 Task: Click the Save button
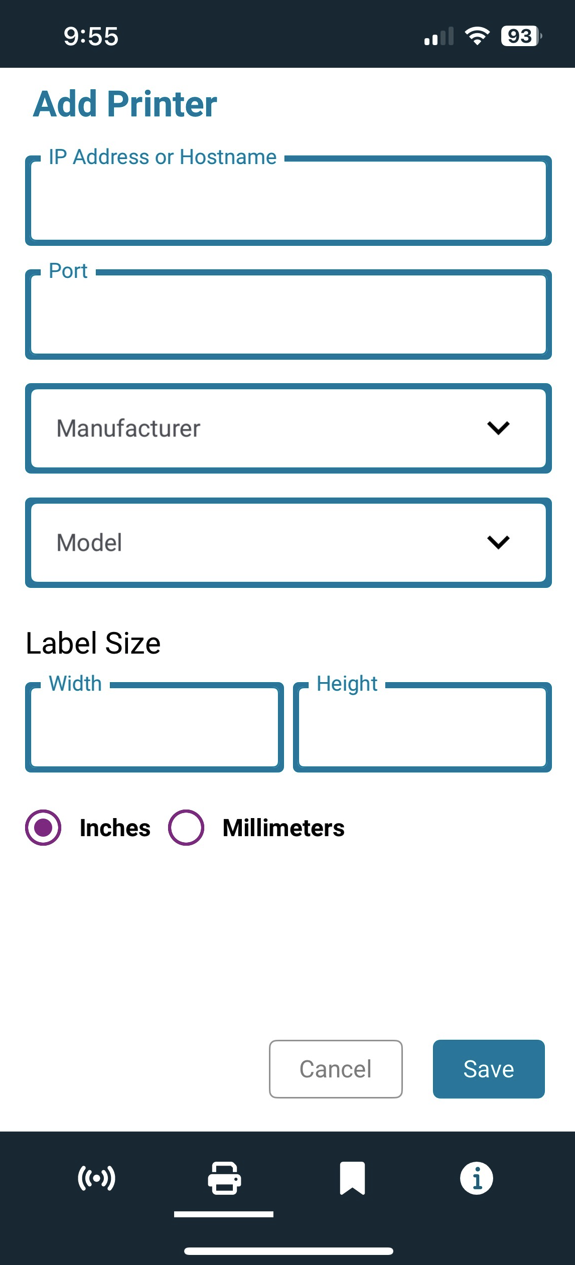(x=489, y=1069)
